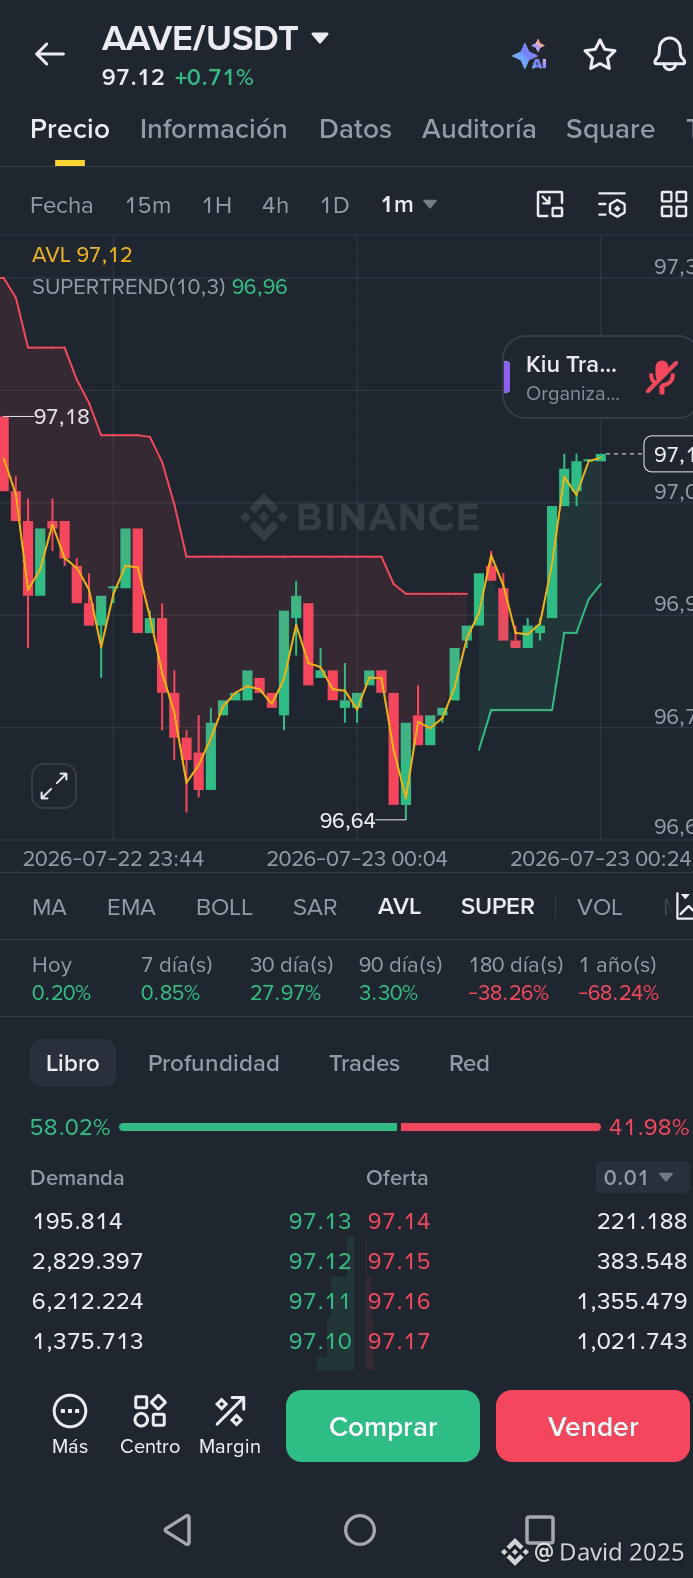The height and width of the screenshot is (1578, 693).
Task: Select the 97.10 bid price
Action: click(x=320, y=1341)
